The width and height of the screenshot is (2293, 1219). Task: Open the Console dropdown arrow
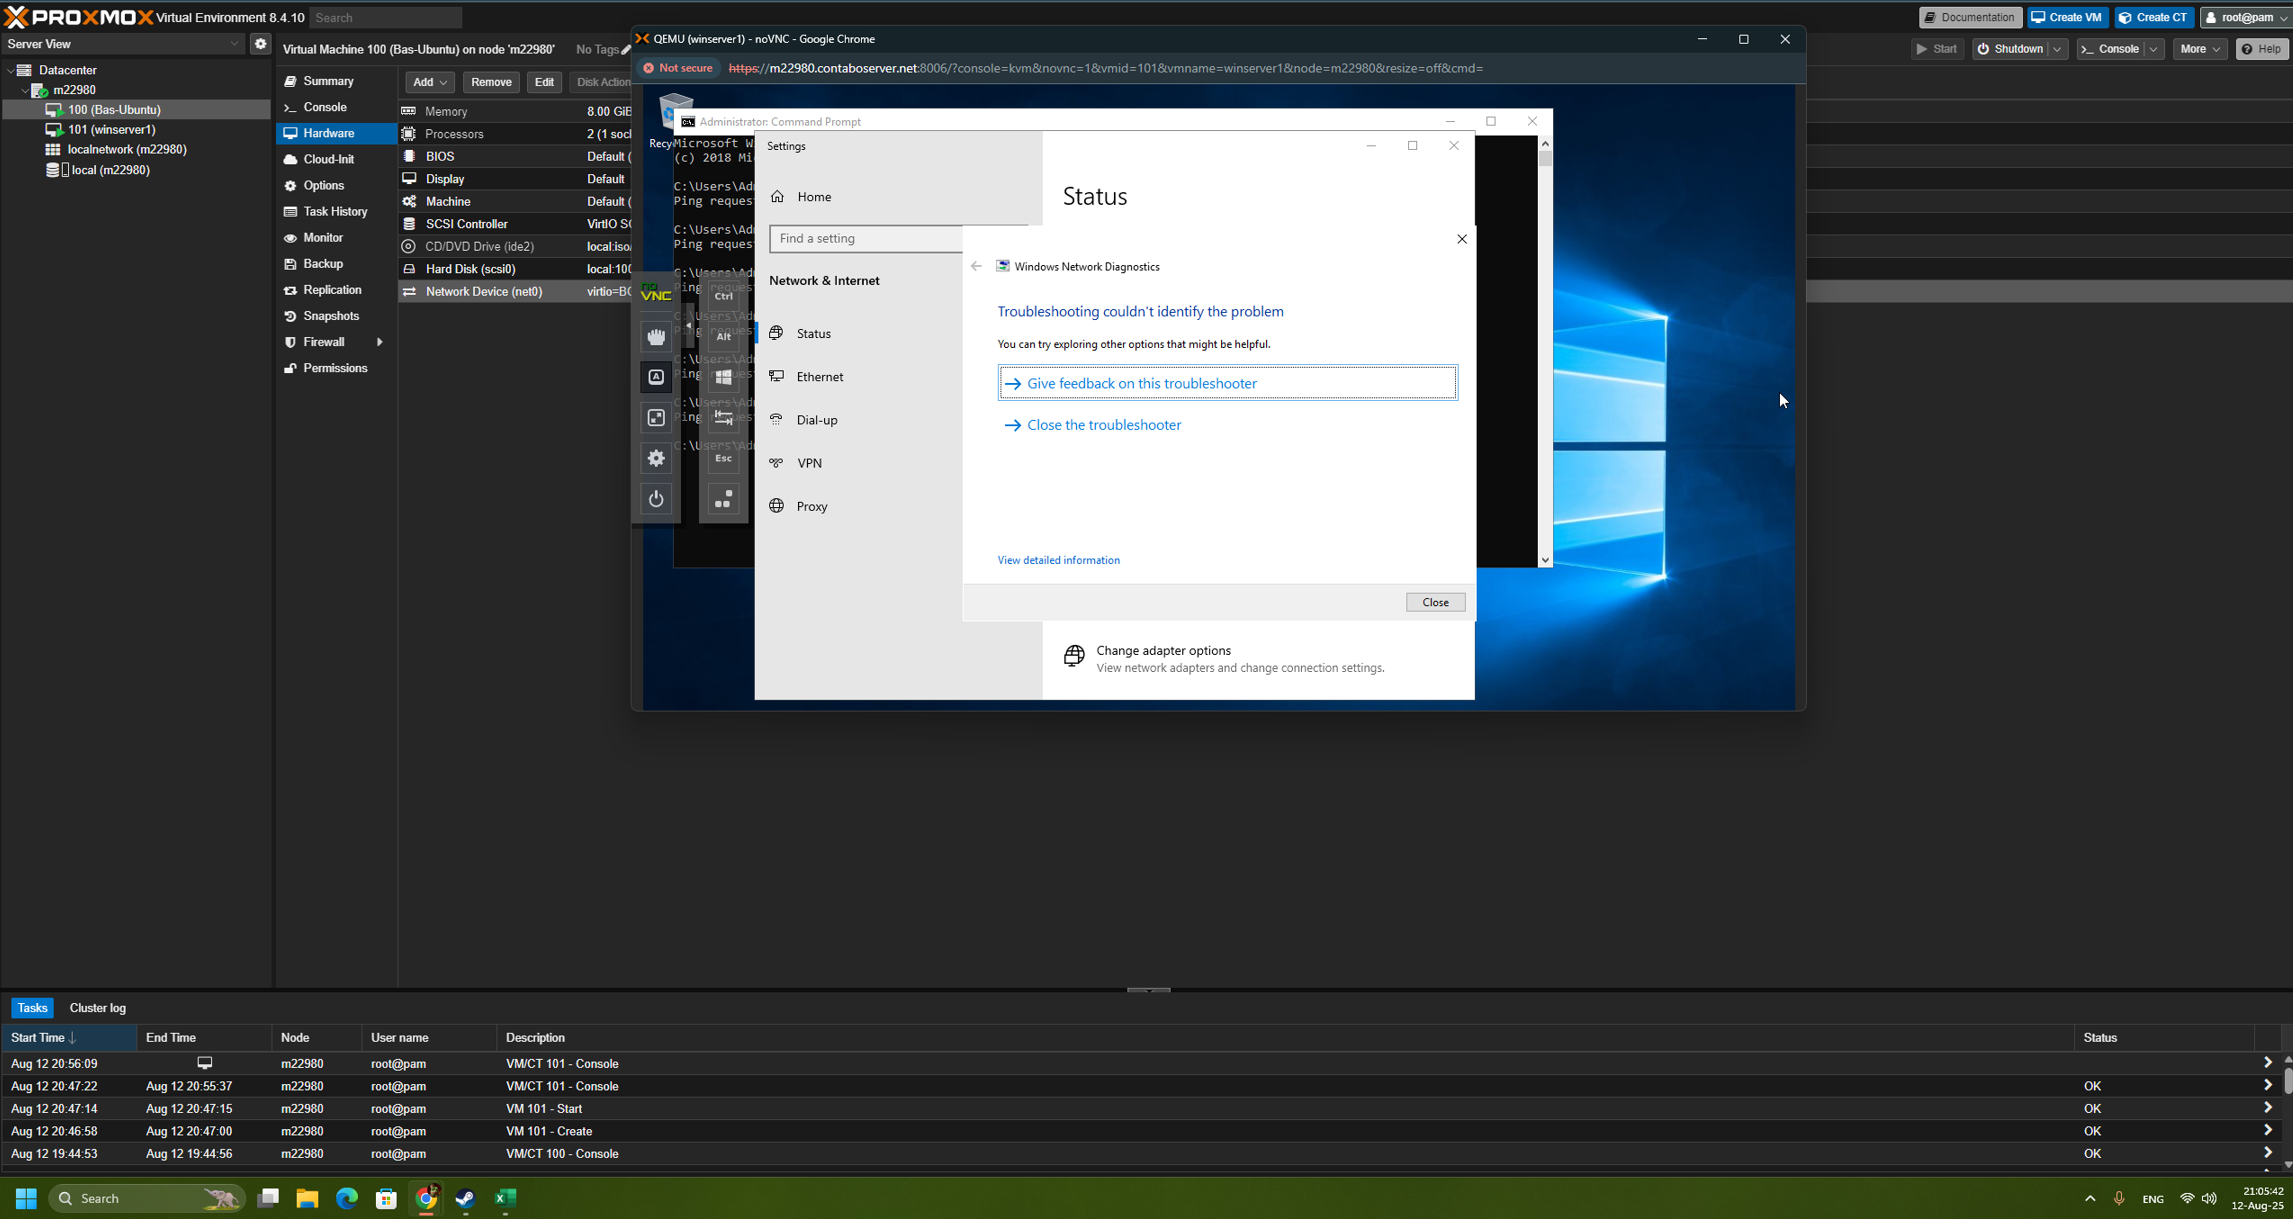2153,49
